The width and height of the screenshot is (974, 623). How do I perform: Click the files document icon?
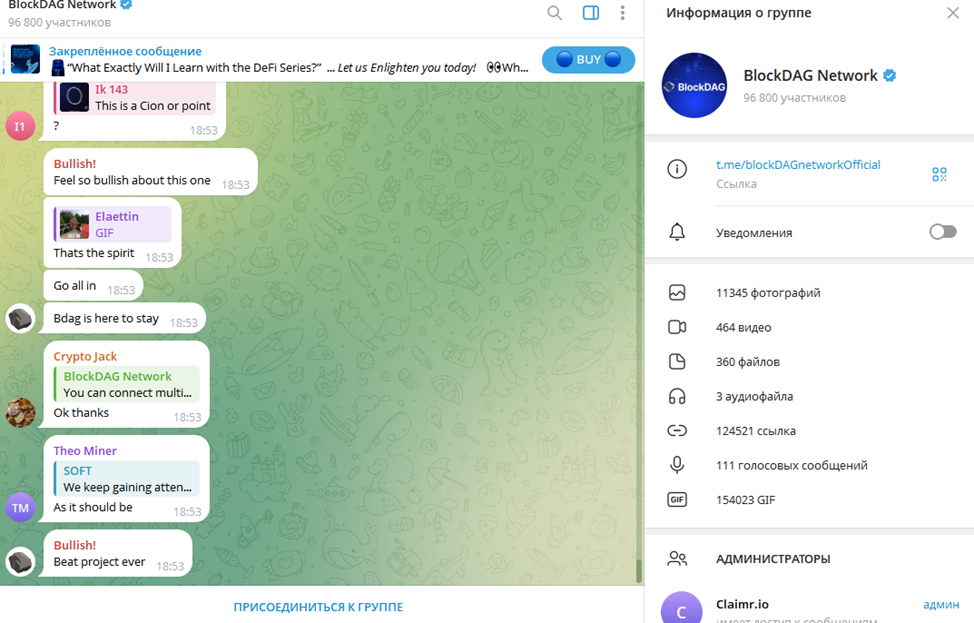677,362
